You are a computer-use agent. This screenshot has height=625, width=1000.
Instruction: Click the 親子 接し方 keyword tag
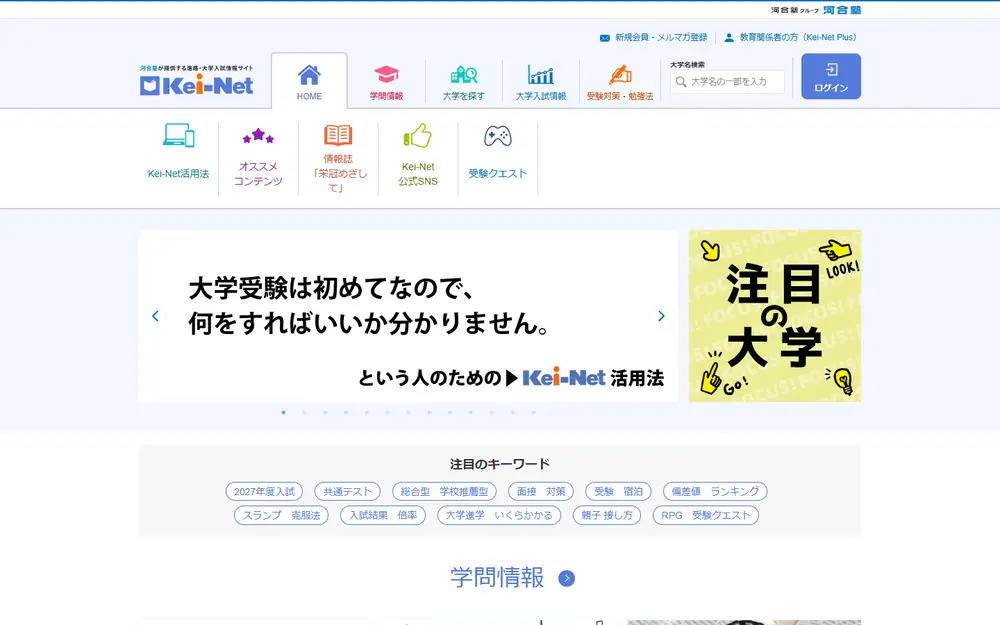(x=607, y=515)
